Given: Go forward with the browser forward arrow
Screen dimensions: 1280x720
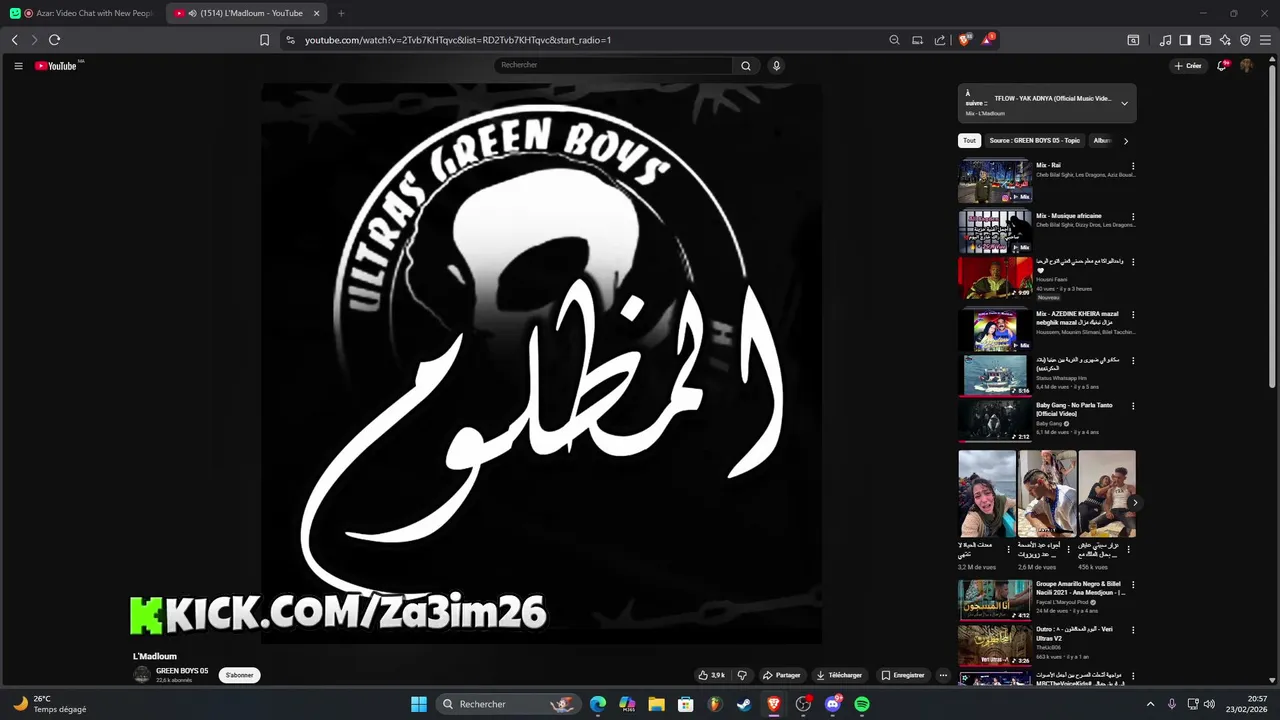Looking at the screenshot, I should click(34, 40).
